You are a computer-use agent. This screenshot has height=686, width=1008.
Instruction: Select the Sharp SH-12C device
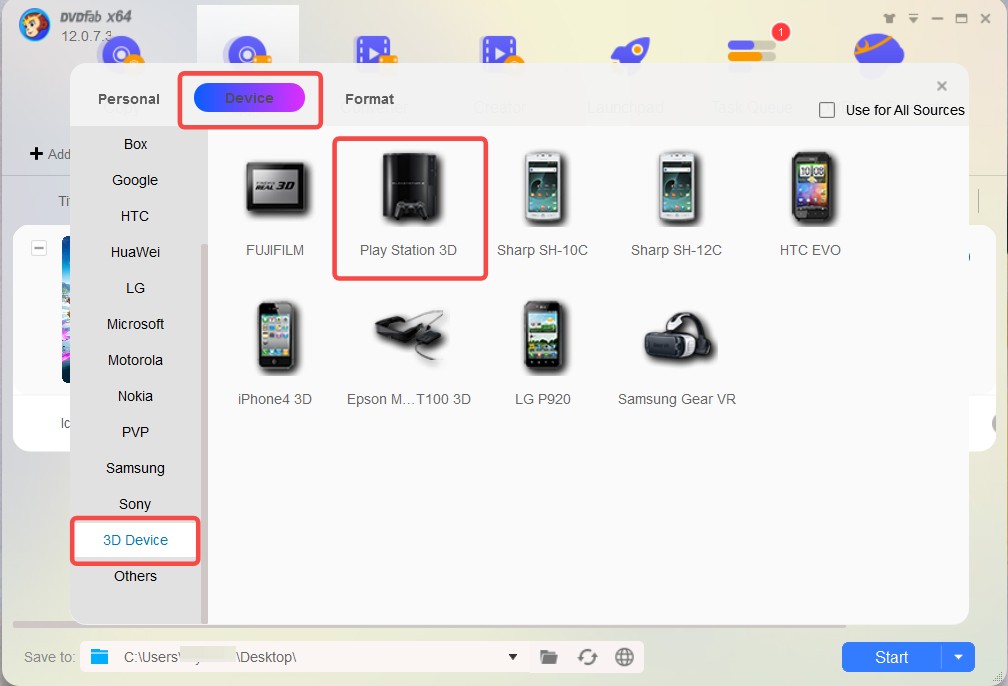676,206
